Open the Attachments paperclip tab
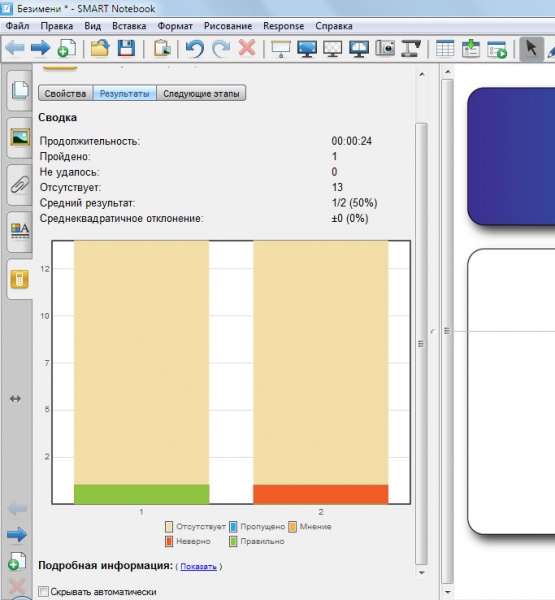 point(20,185)
